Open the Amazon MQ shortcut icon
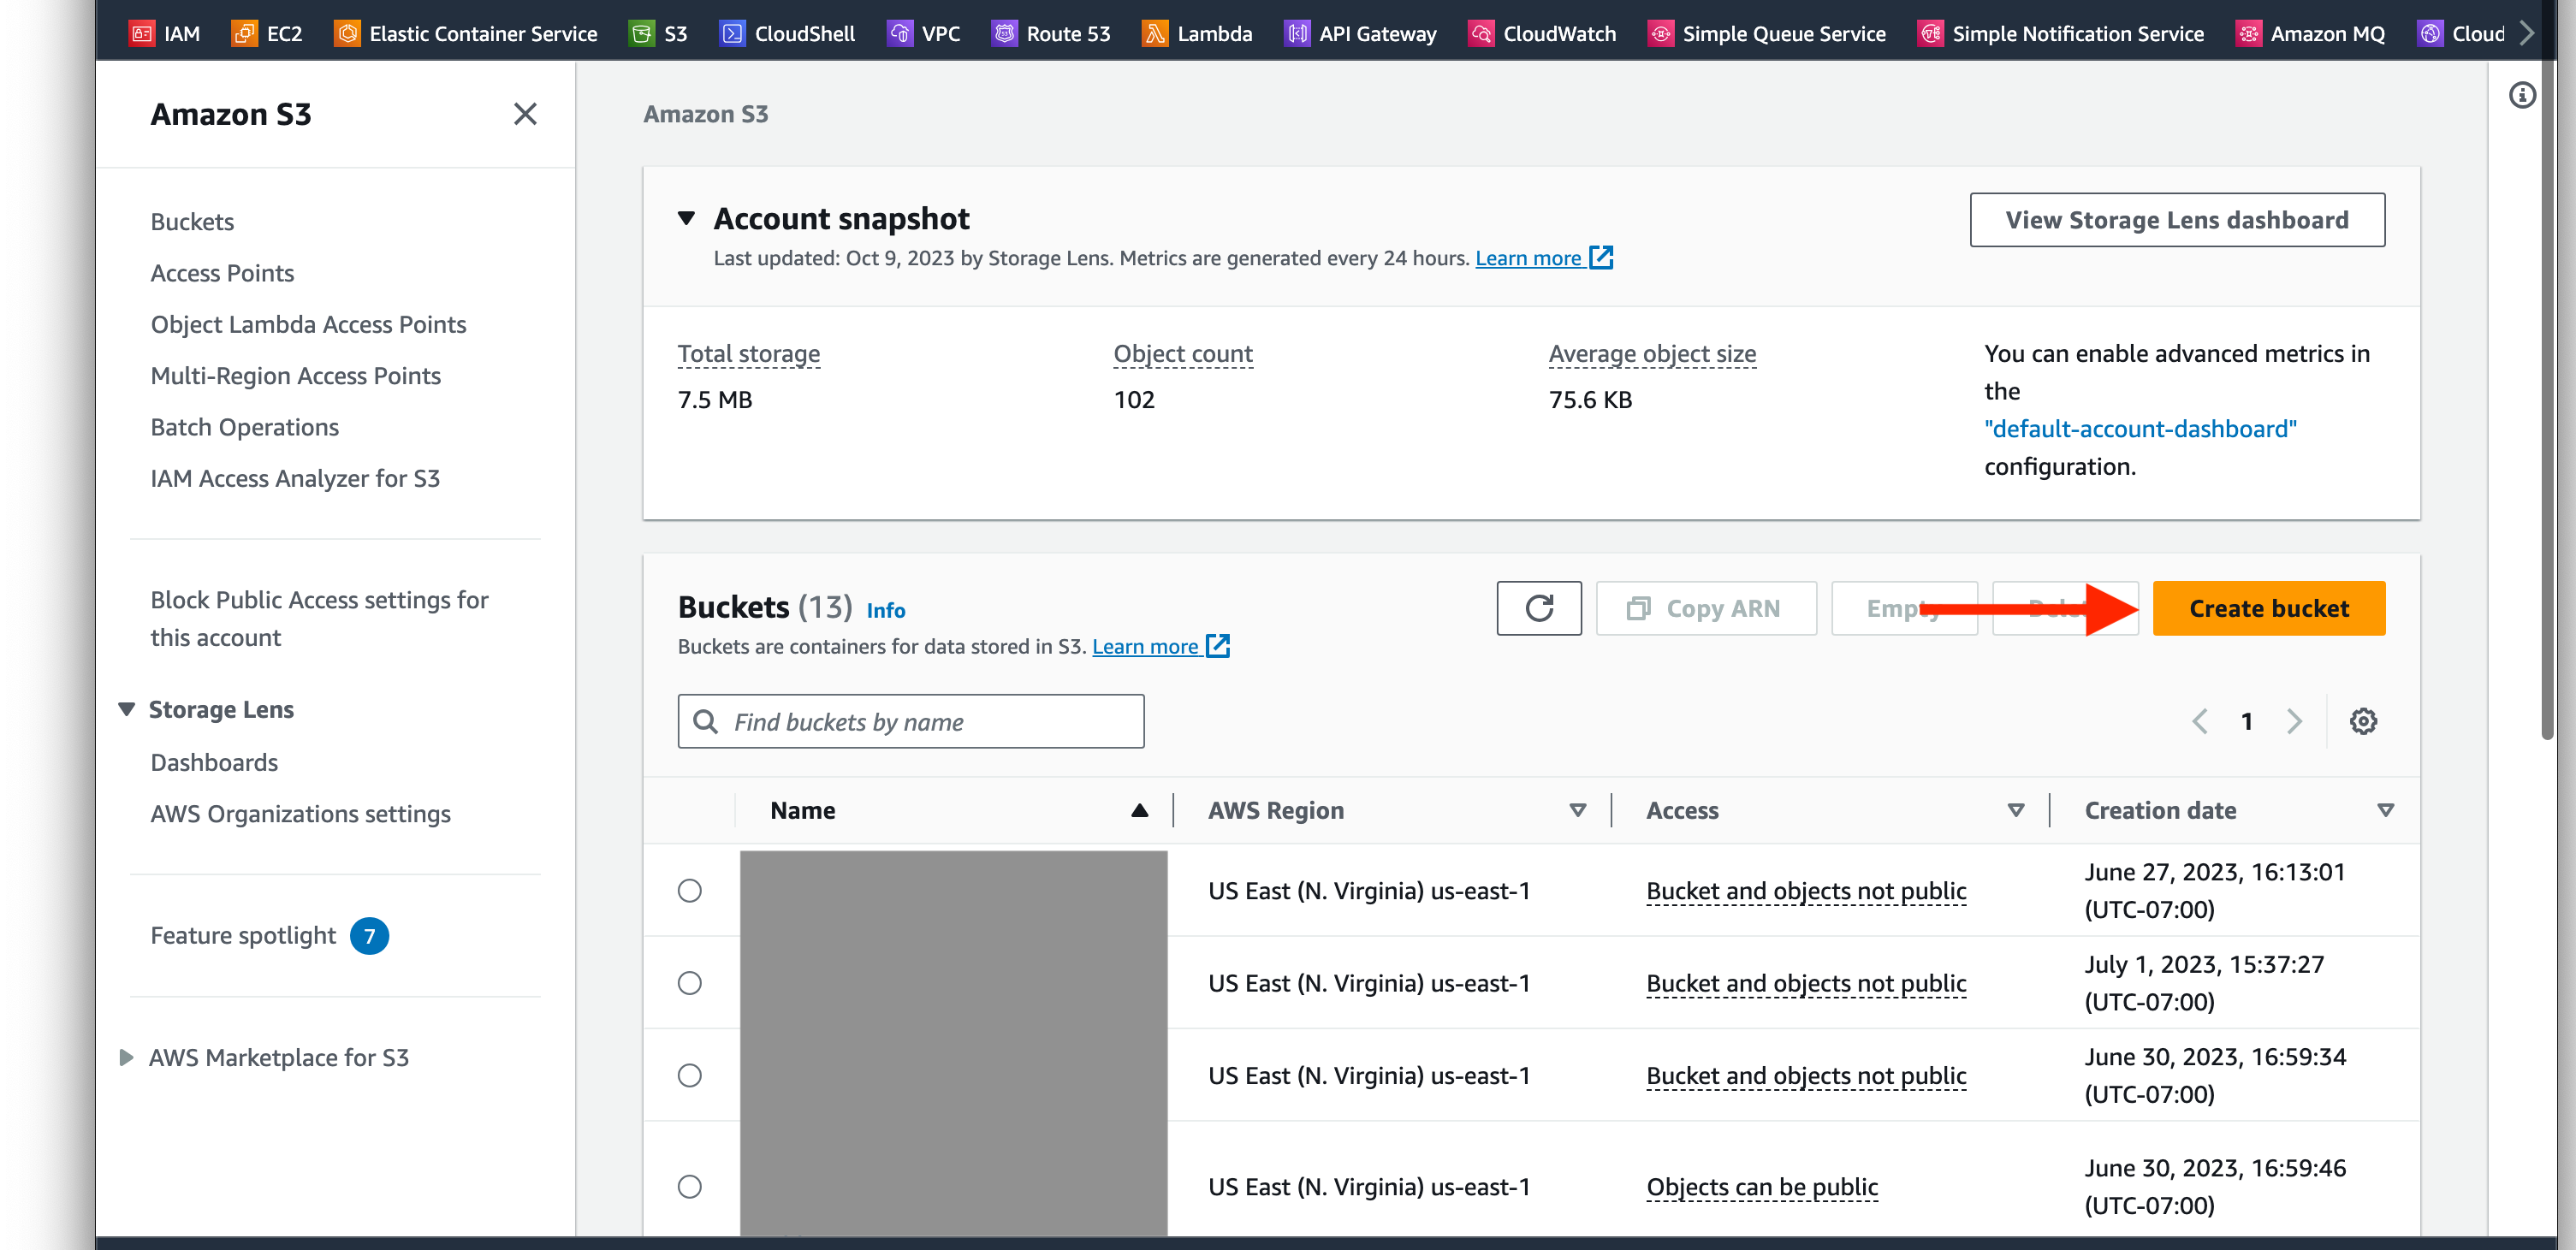 point(2248,33)
